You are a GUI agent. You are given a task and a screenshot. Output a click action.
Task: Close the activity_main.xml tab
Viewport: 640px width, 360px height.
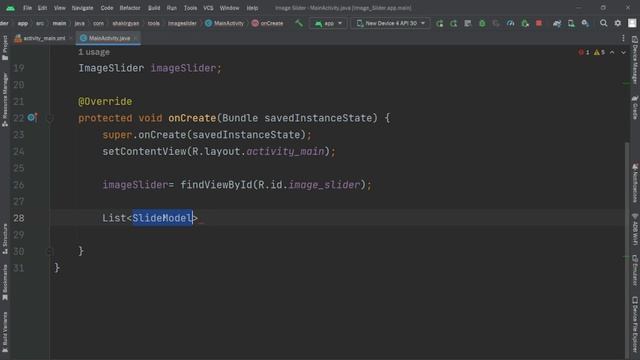[x=71, y=38]
